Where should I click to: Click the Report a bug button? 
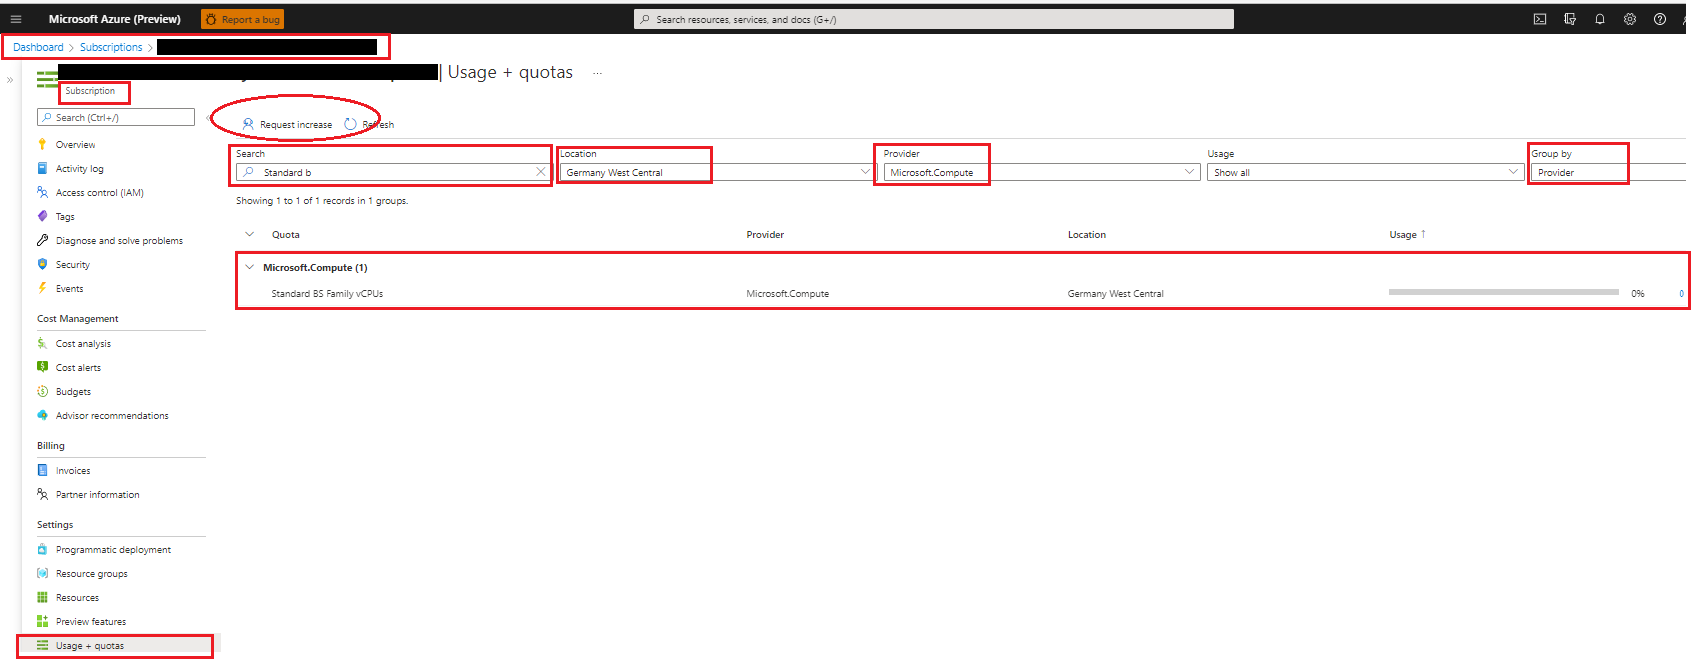click(242, 19)
